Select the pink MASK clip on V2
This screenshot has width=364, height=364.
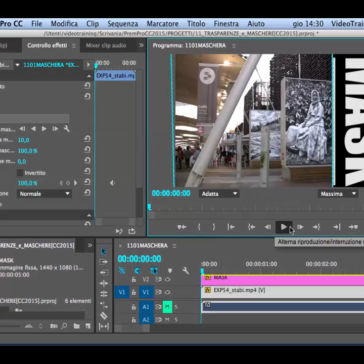(283, 280)
